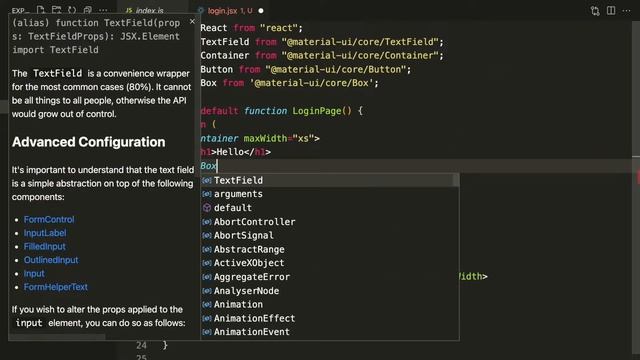Click variable icon beside ActiveXObject
The width and height of the screenshot is (640, 360).
(207, 263)
